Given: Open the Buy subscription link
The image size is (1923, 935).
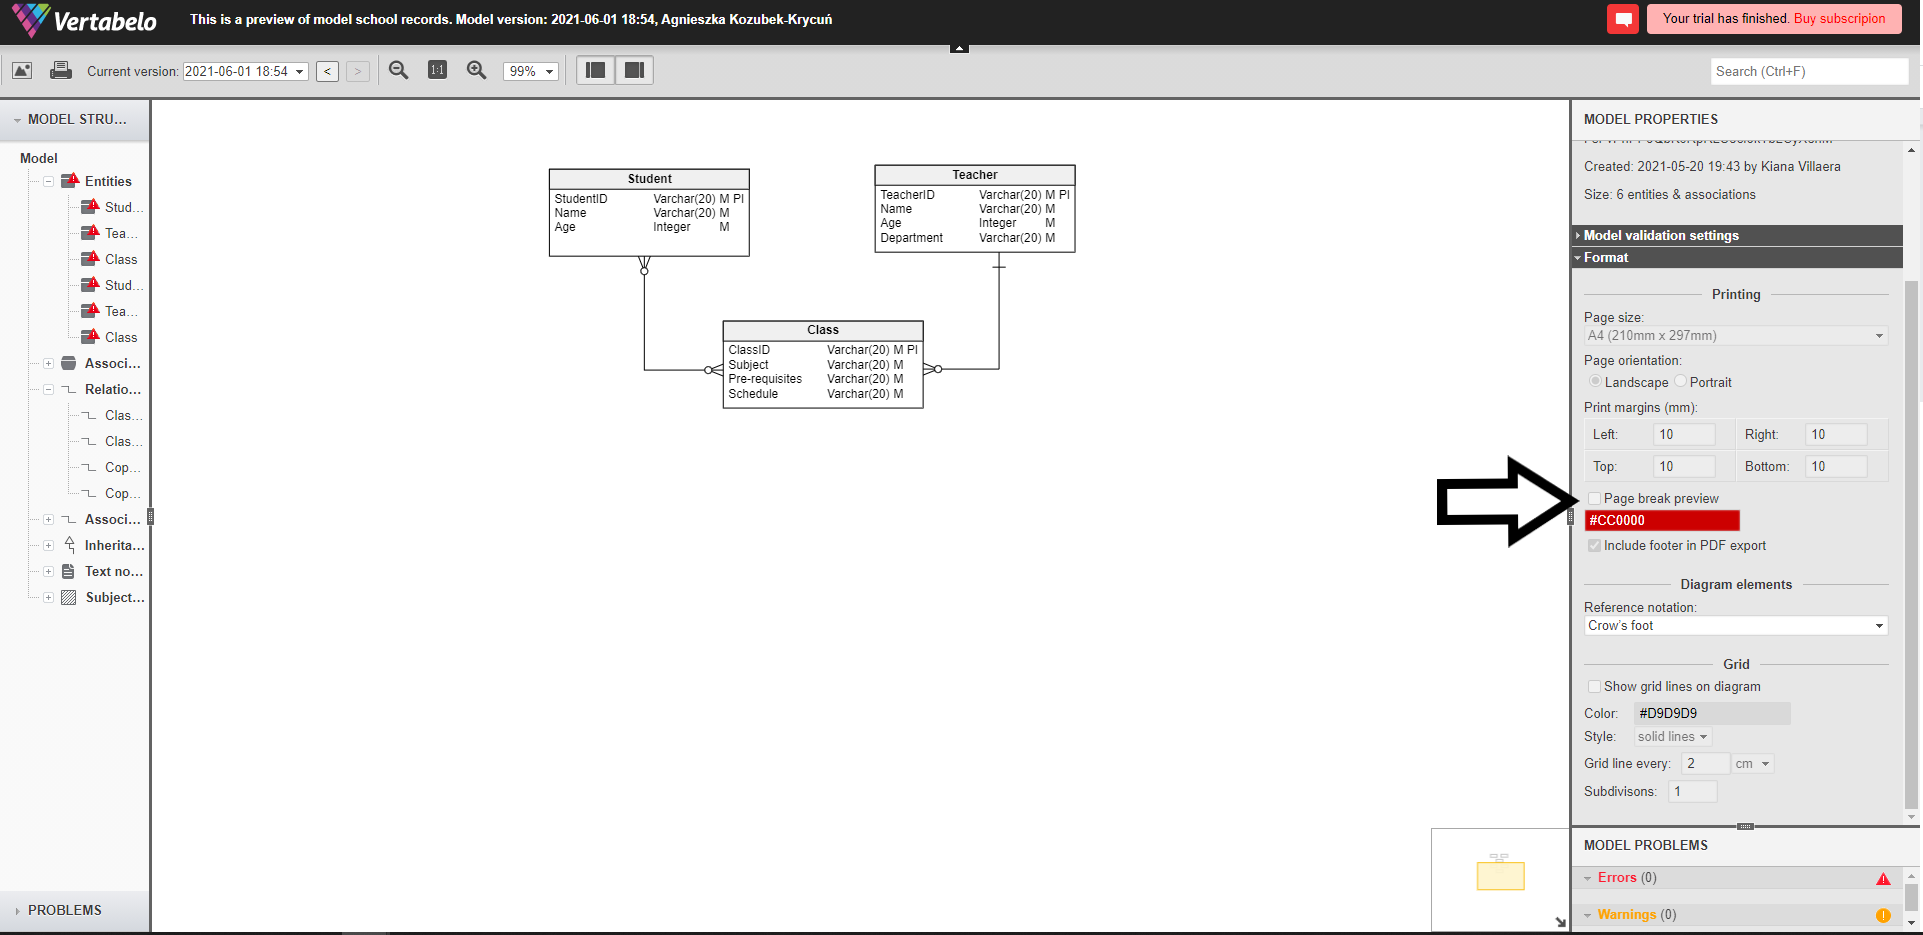Looking at the screenshot, I should (1839, 18).
